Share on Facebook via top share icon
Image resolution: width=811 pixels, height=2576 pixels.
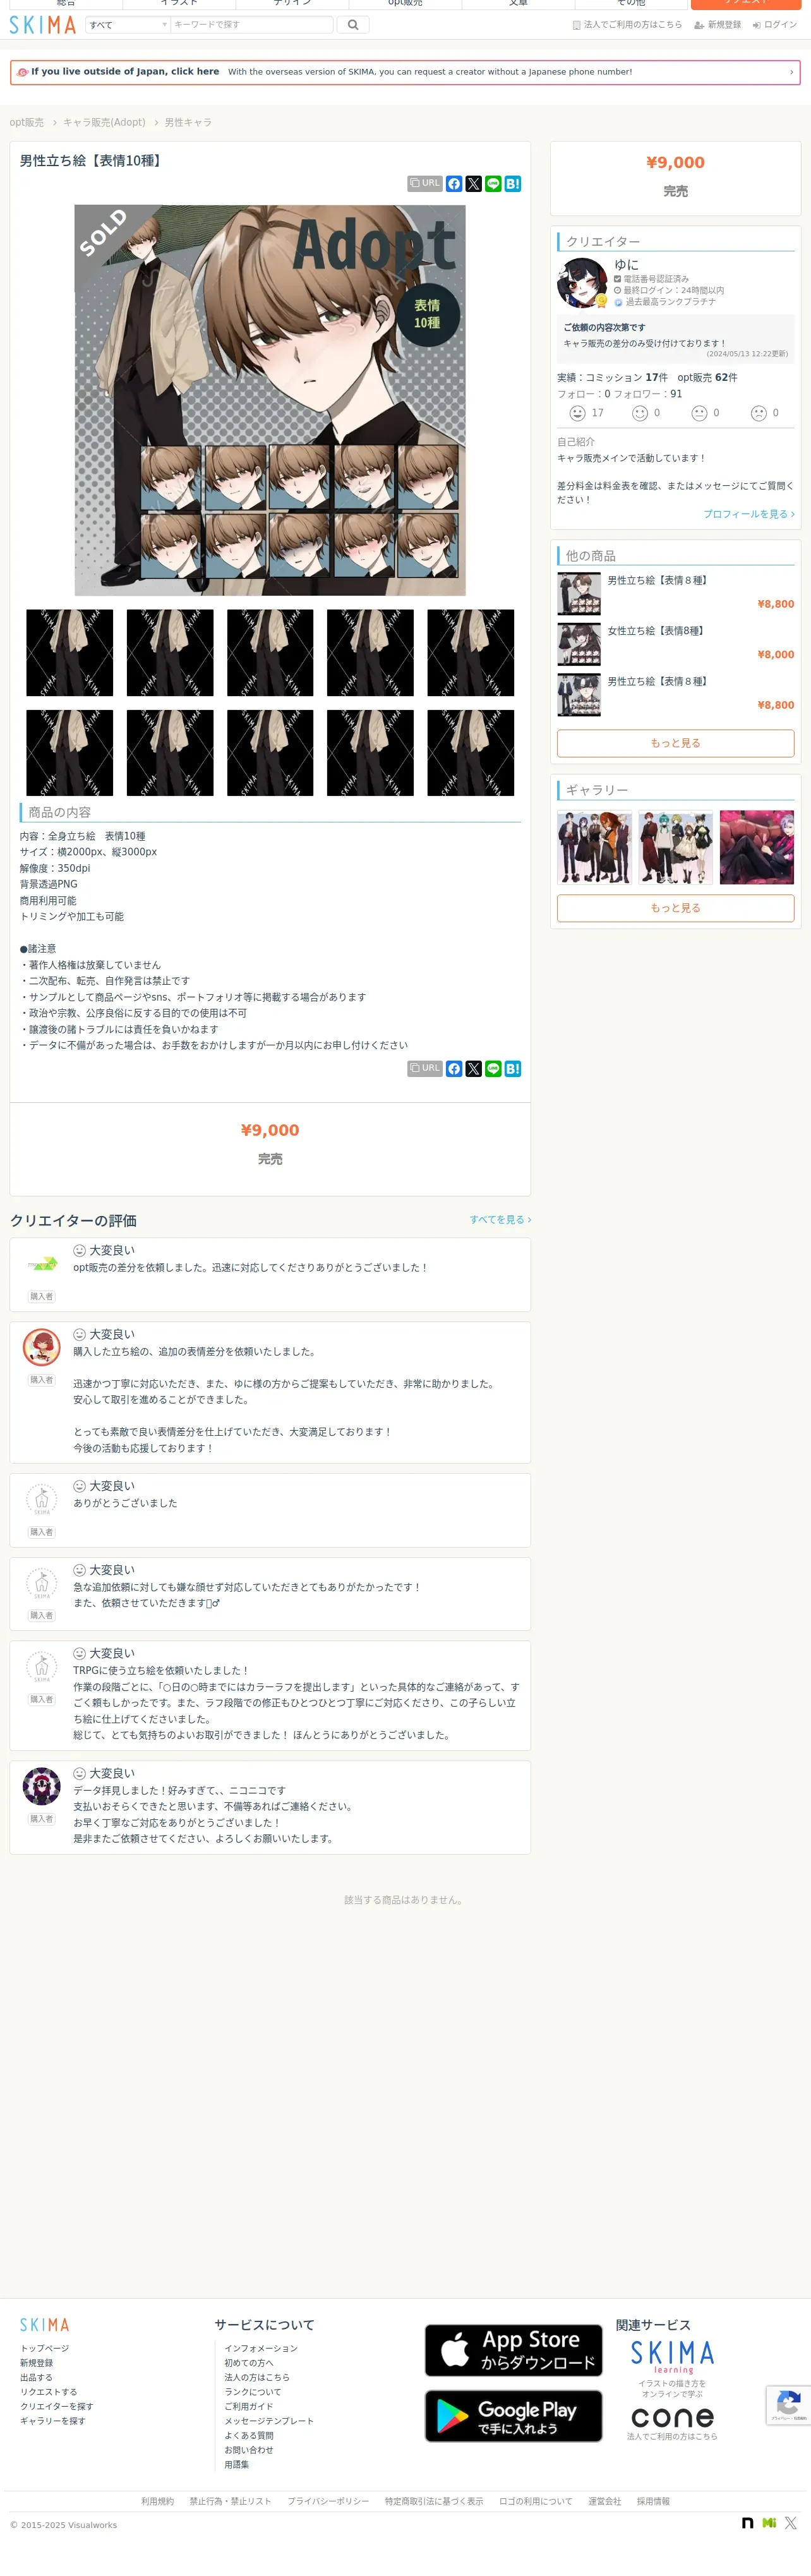coord(454,184)
